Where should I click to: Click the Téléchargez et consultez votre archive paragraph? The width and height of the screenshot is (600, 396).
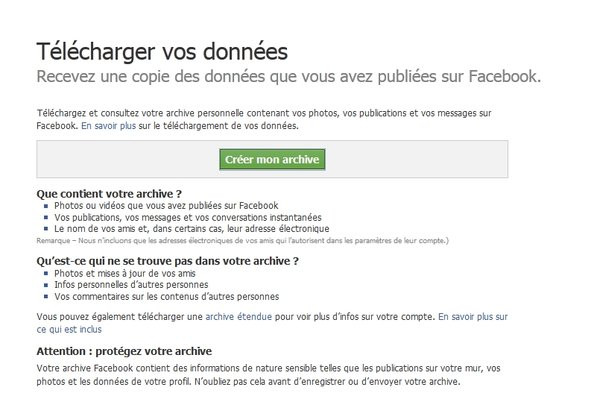[x=264, y=119]
